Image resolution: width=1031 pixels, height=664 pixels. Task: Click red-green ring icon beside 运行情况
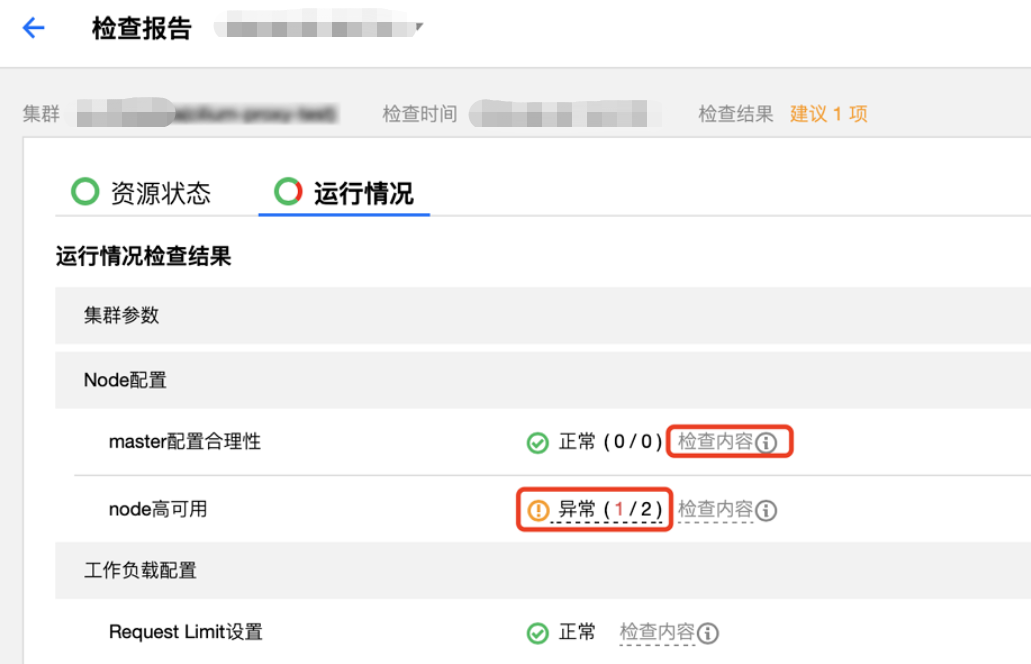[x=288, y=191]
